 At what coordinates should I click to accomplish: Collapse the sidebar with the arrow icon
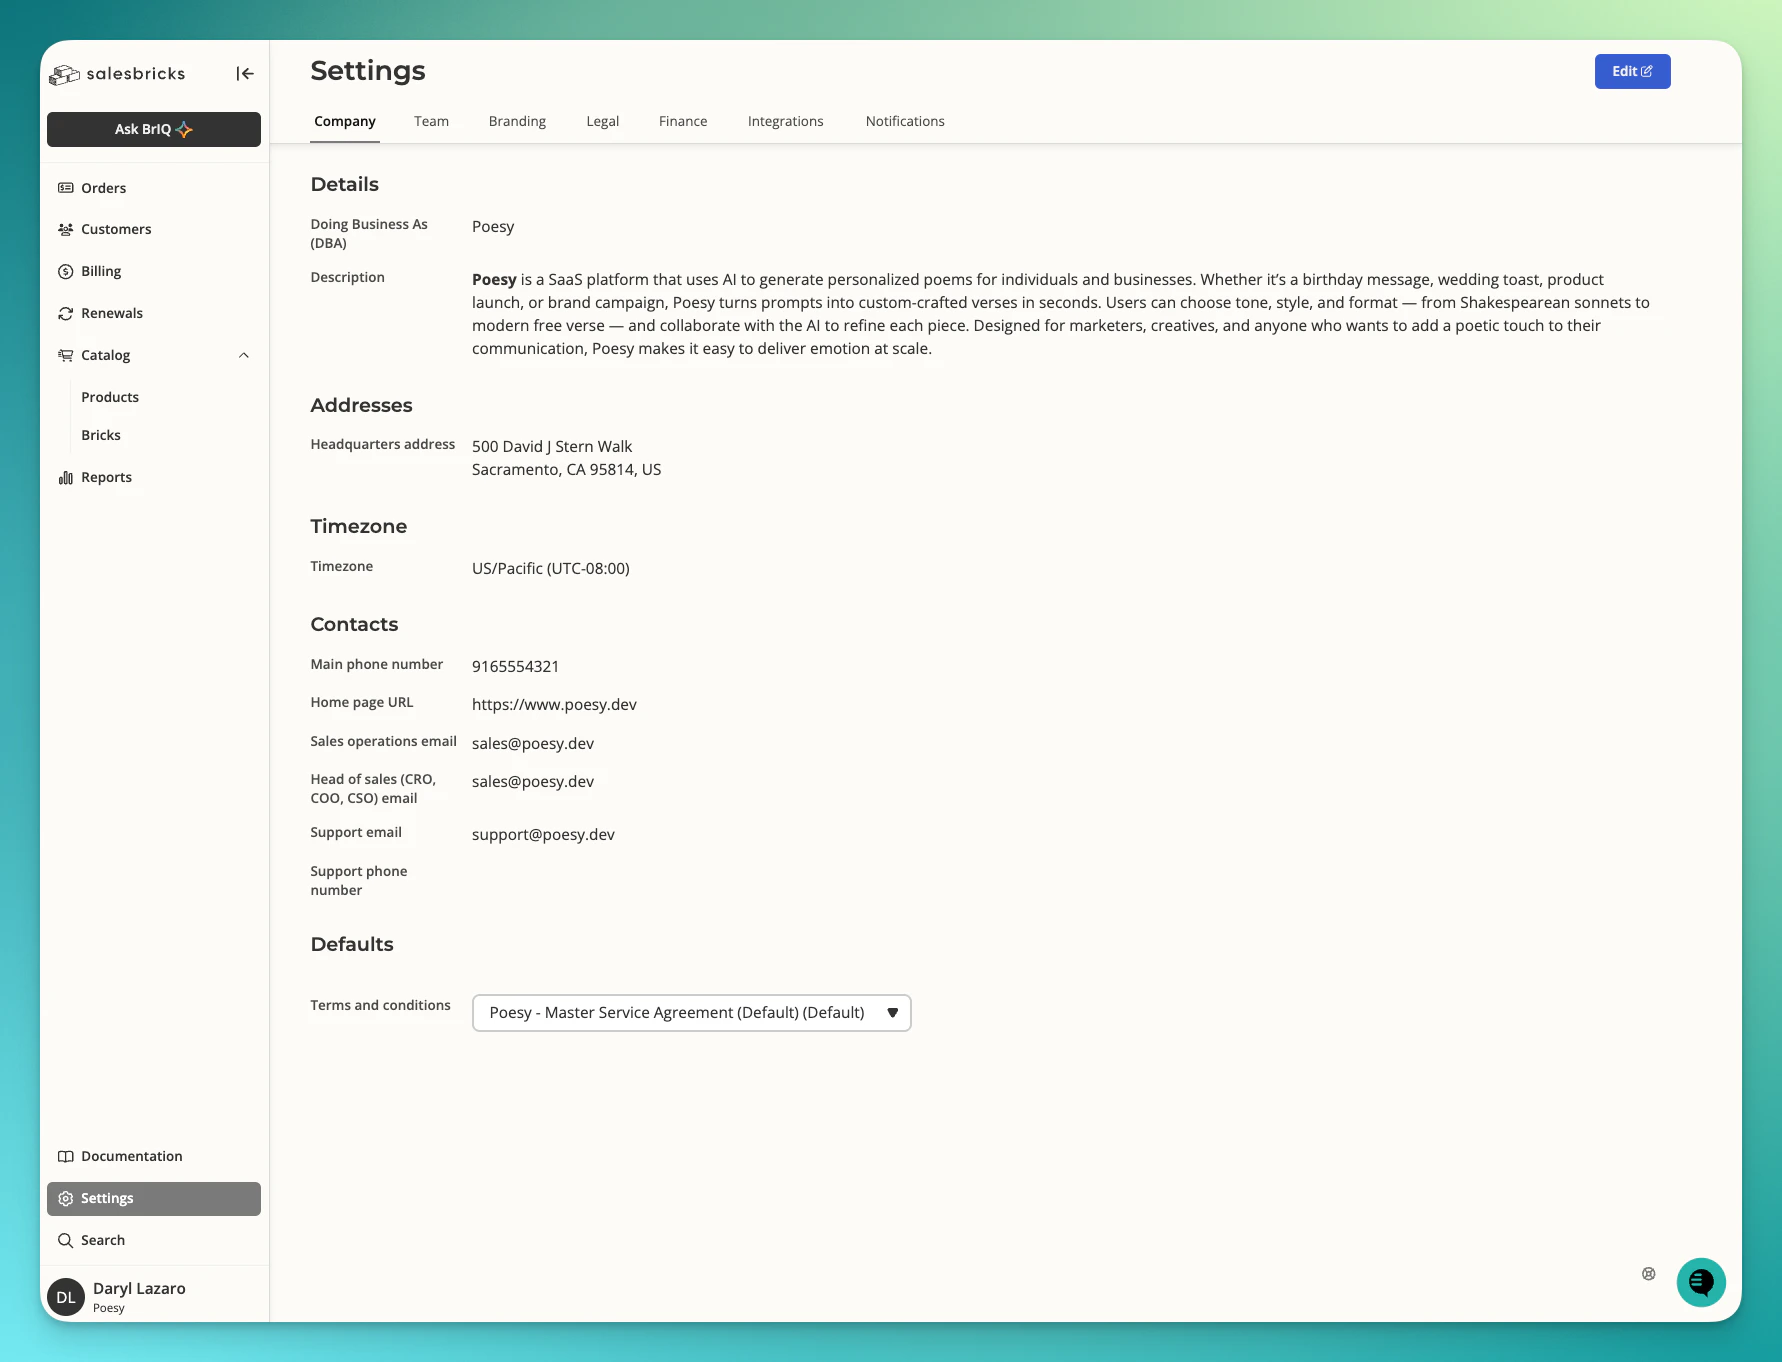(245, 73)
